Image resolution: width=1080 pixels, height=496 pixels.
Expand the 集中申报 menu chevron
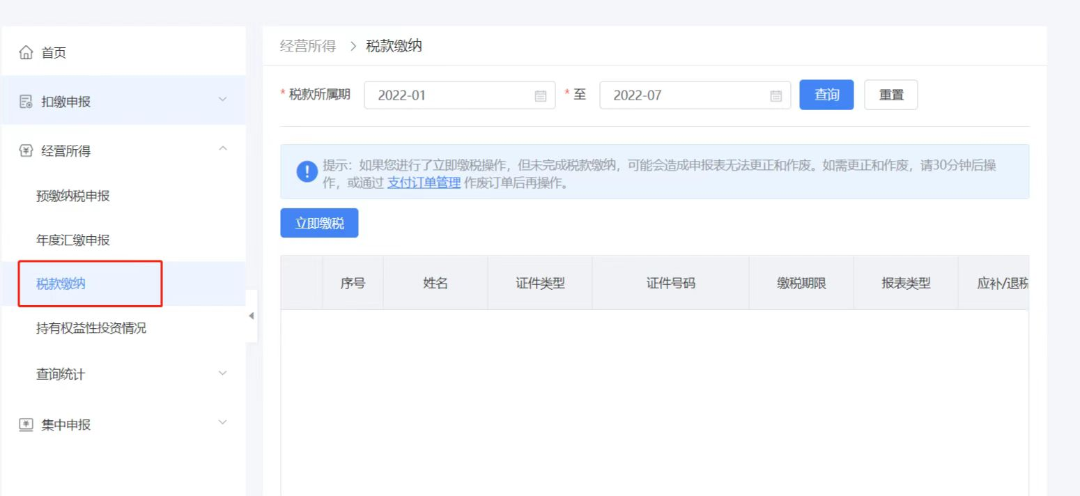[x=222, y=423]
